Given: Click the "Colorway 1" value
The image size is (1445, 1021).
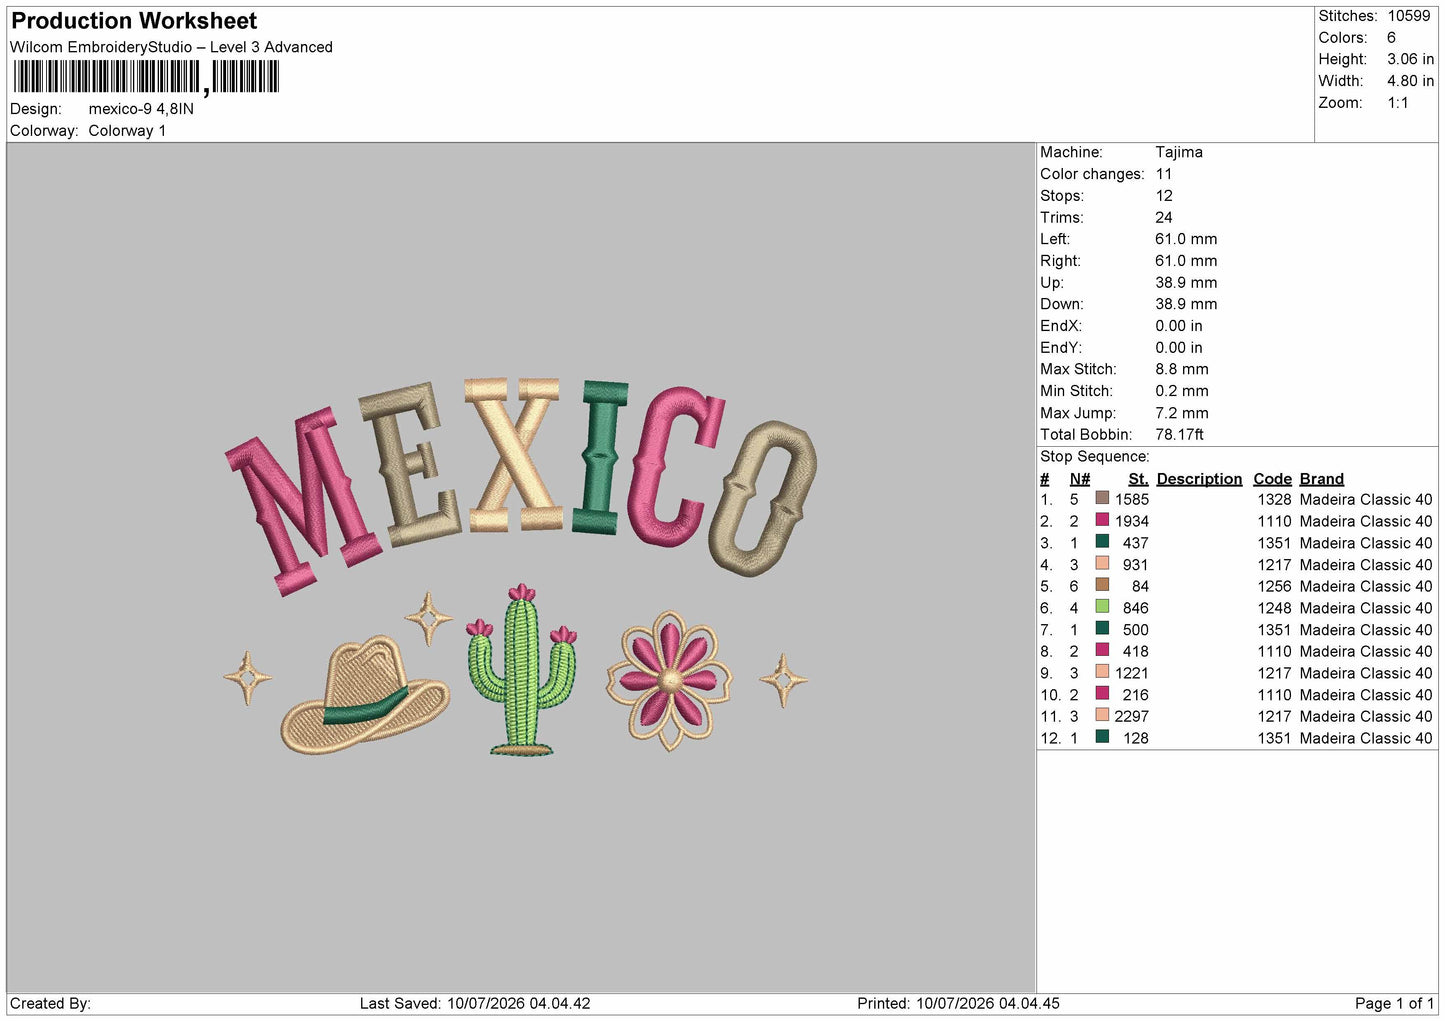Looking at the screenshot, I should 127,131.
